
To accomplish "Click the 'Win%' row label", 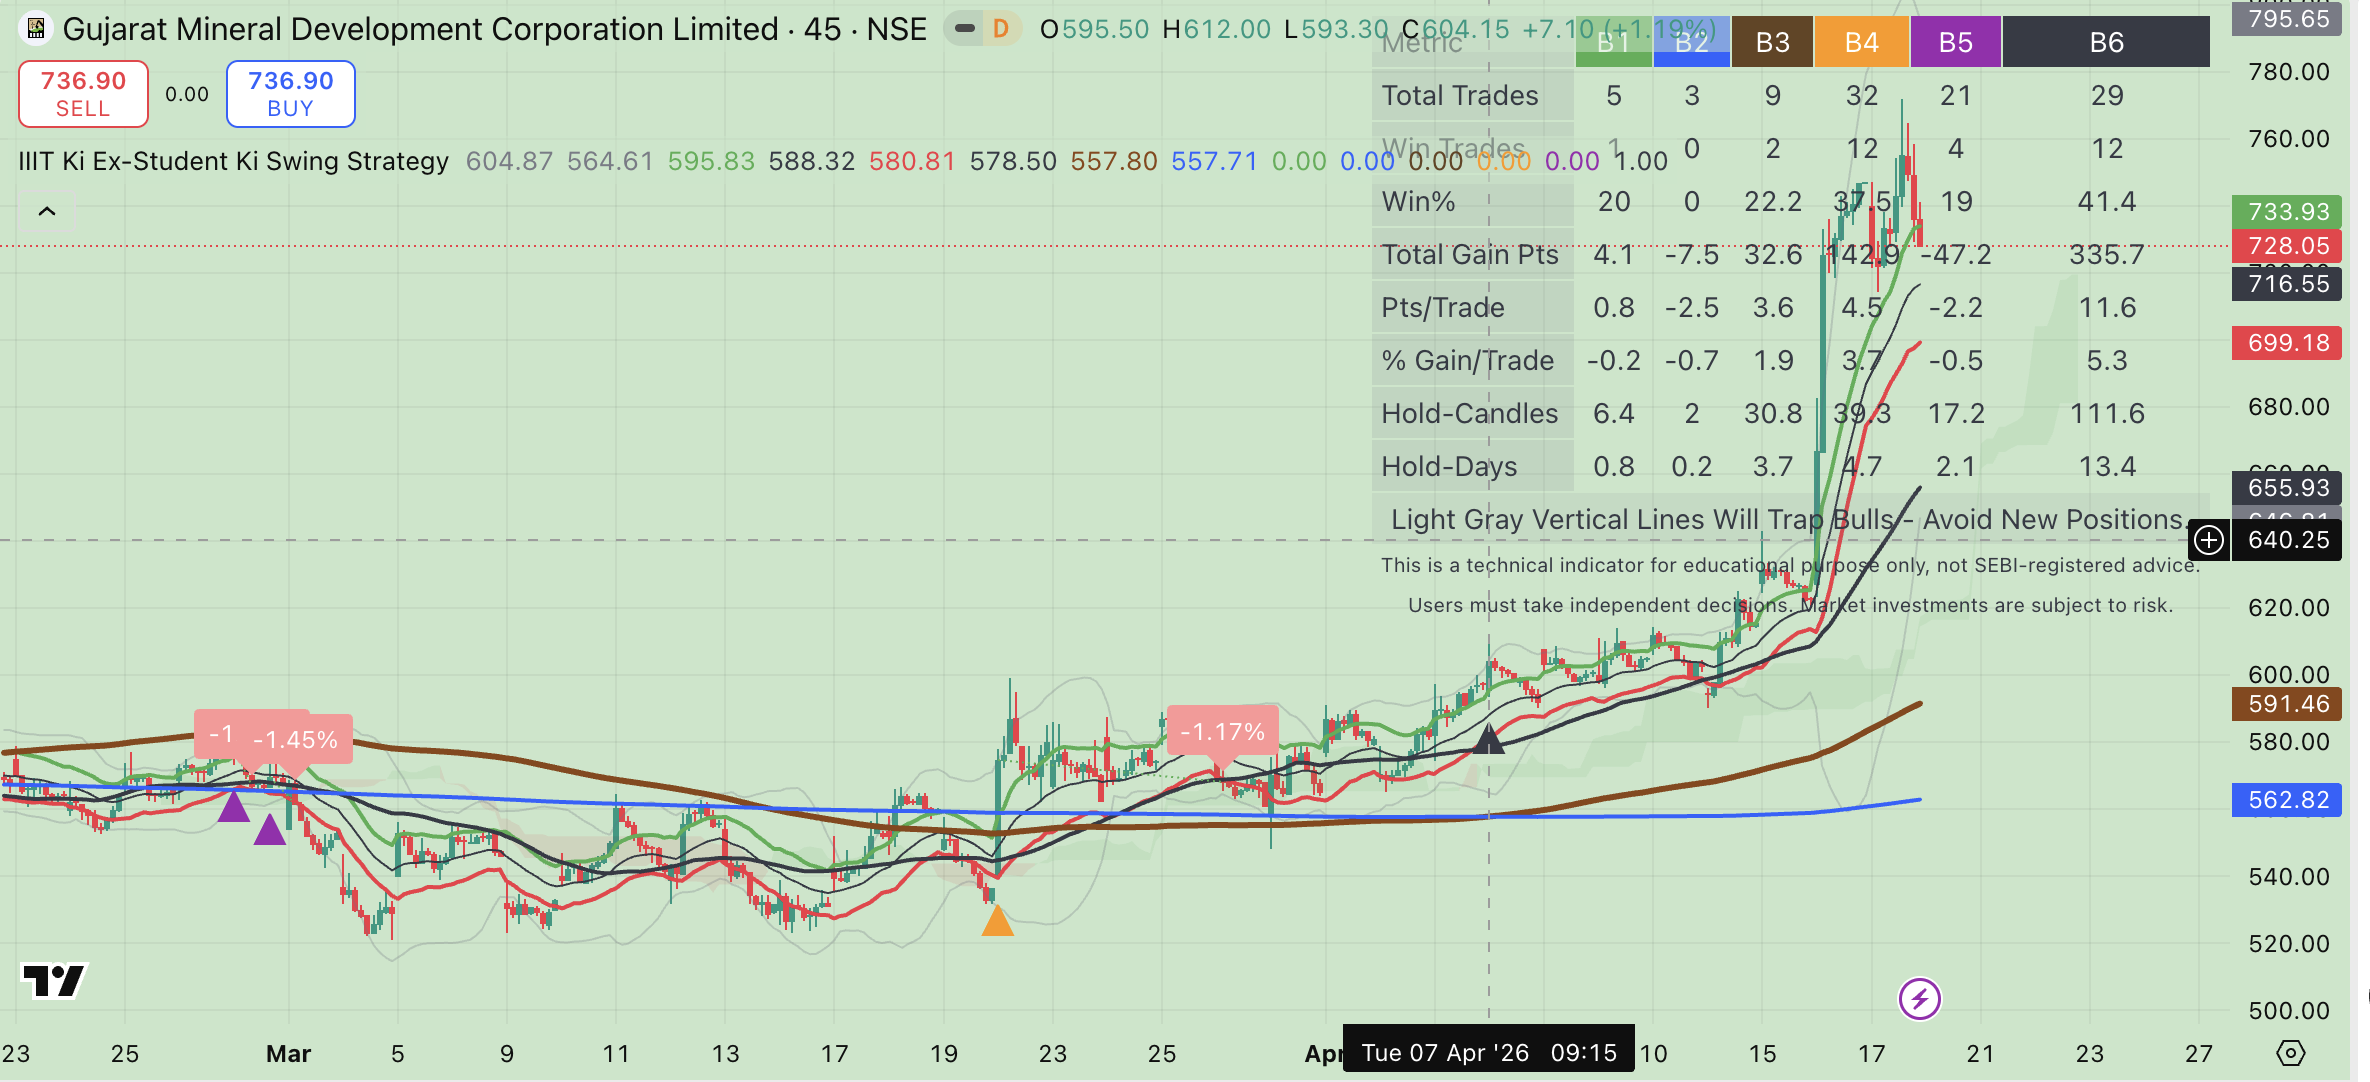I will pos(1418,201).
